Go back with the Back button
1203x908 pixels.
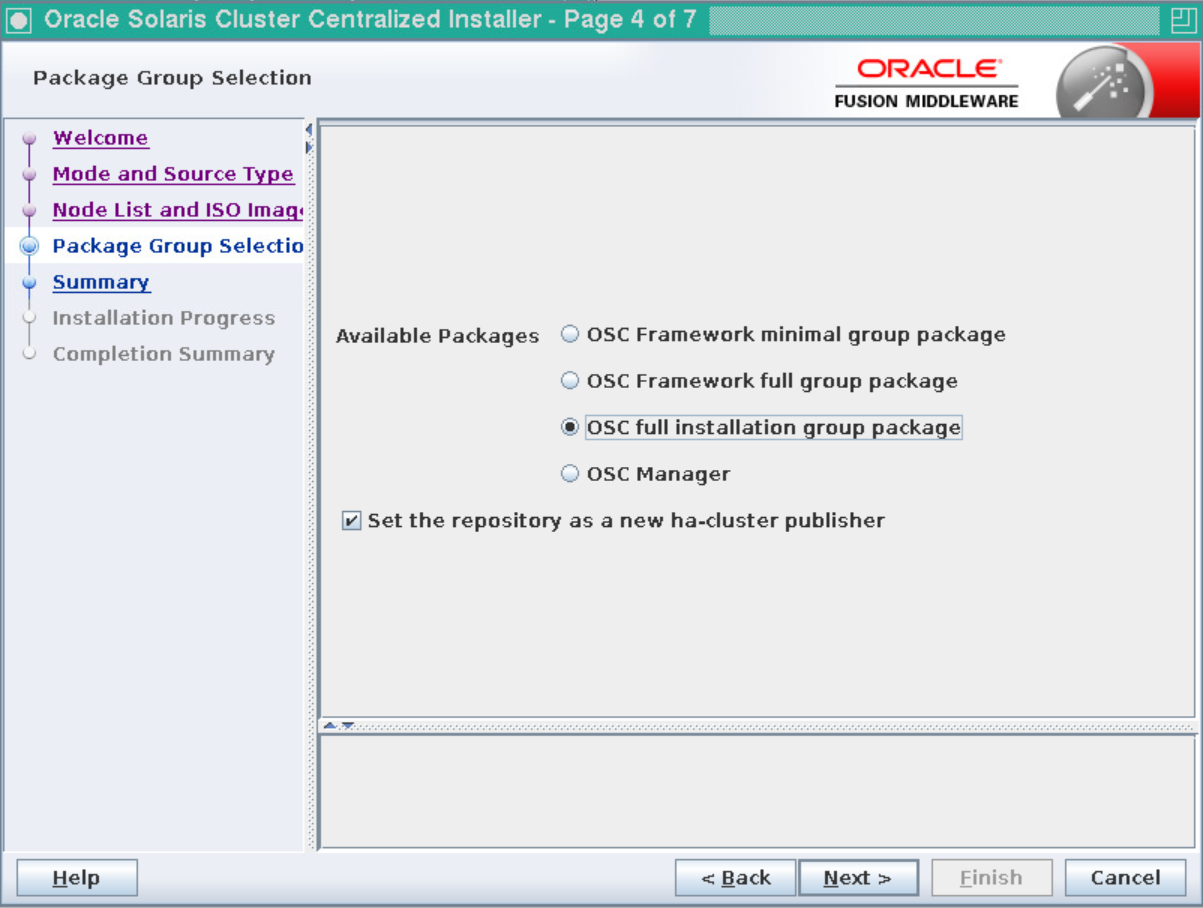click(x=736, y=878)
